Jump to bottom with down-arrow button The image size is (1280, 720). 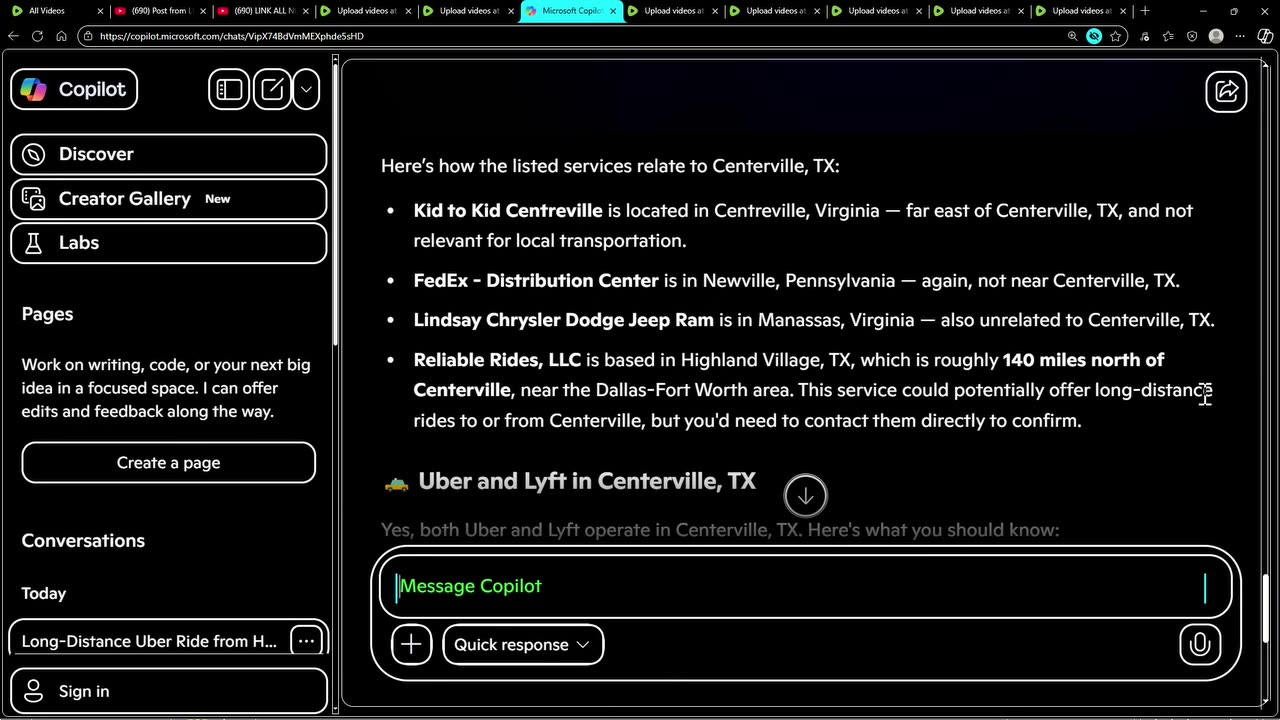[x=806, y=495]
